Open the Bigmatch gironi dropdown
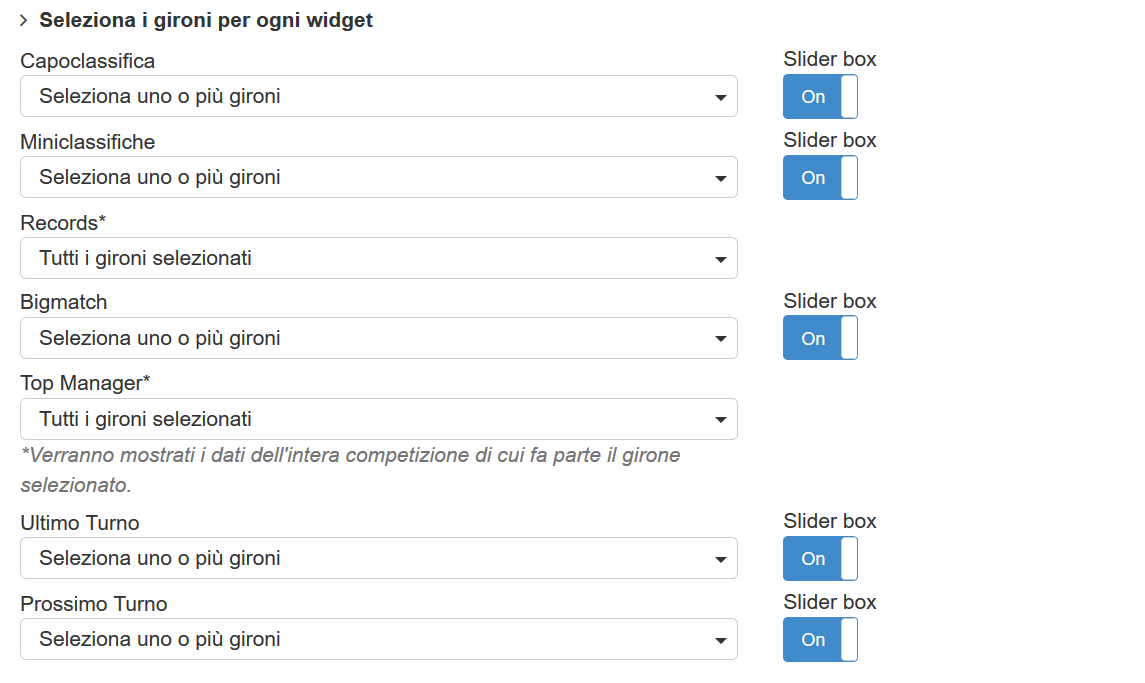The height and width of the screenshot is (683, 1145). click(x=378, y=339)
